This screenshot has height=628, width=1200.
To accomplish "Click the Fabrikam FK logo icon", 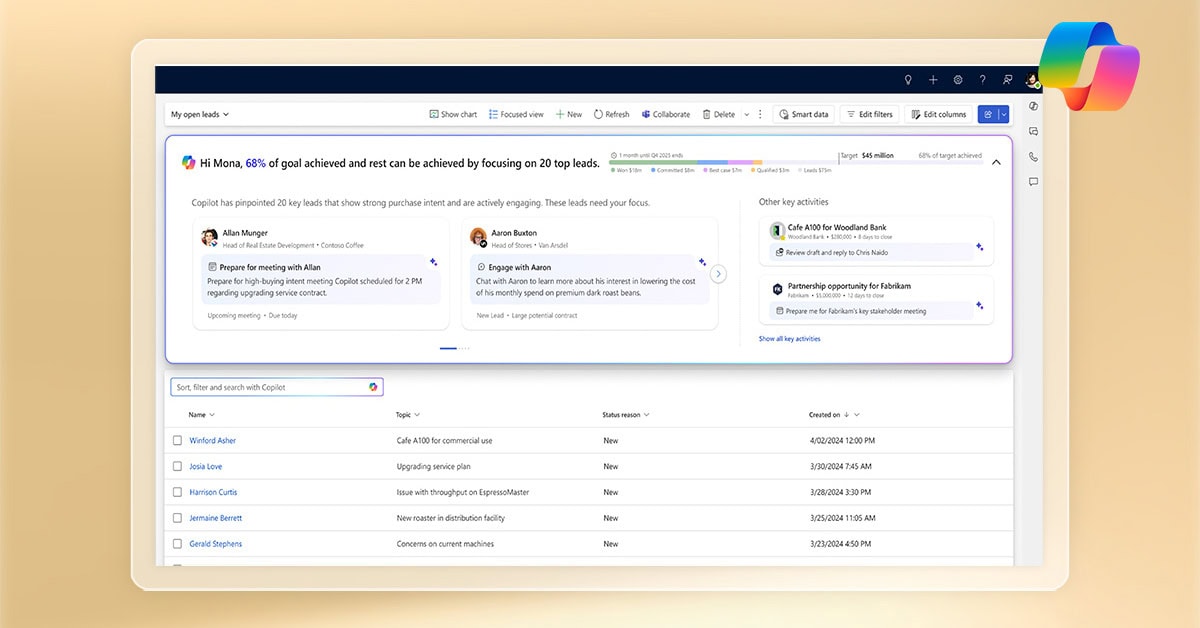I will 777,289.
